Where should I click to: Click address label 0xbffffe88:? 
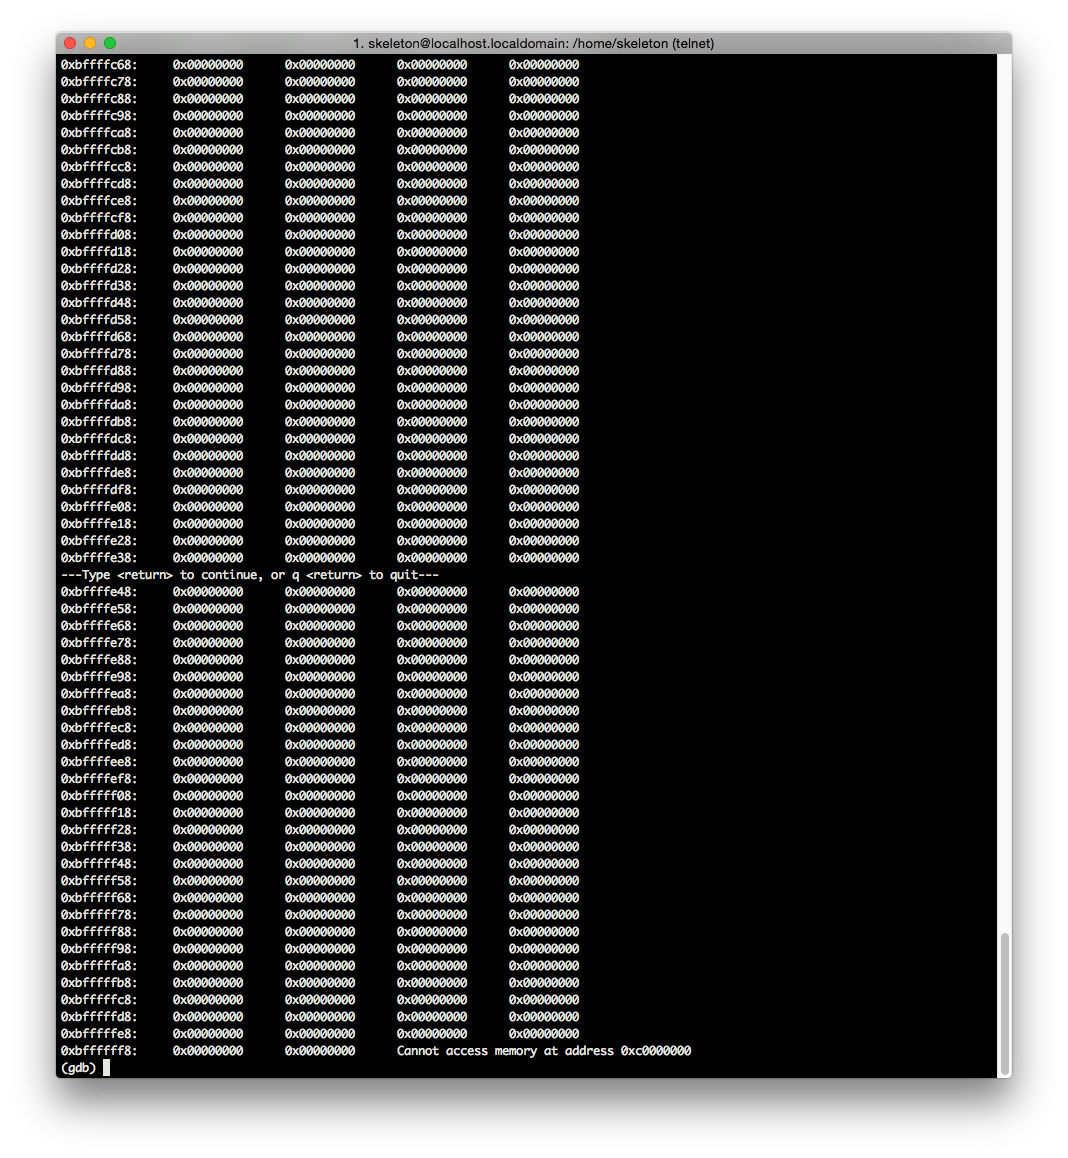click(x=99, y=659)
